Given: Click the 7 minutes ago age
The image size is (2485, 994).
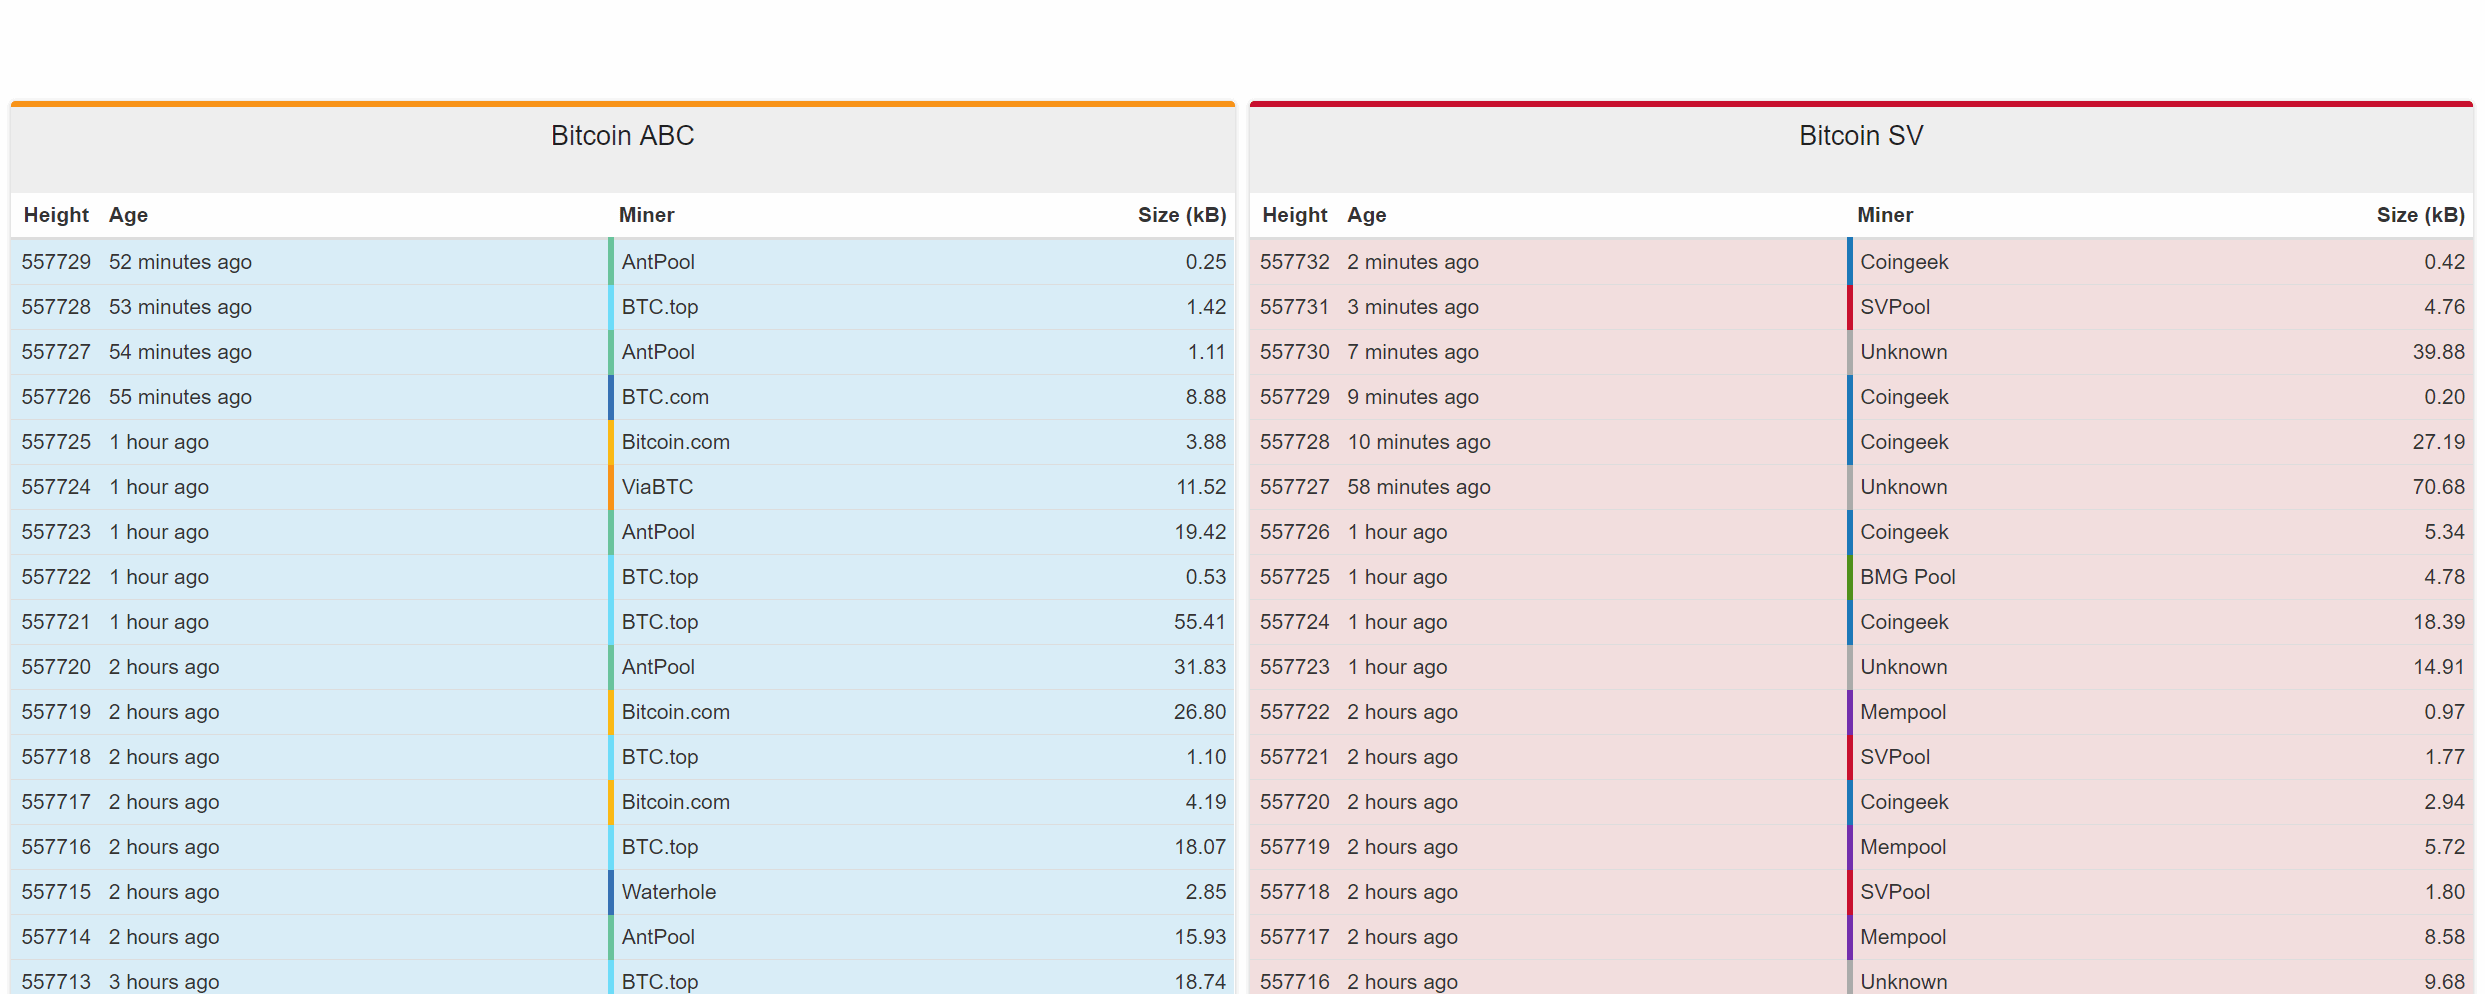Looking at the screenshot, I should (1413, 352).
